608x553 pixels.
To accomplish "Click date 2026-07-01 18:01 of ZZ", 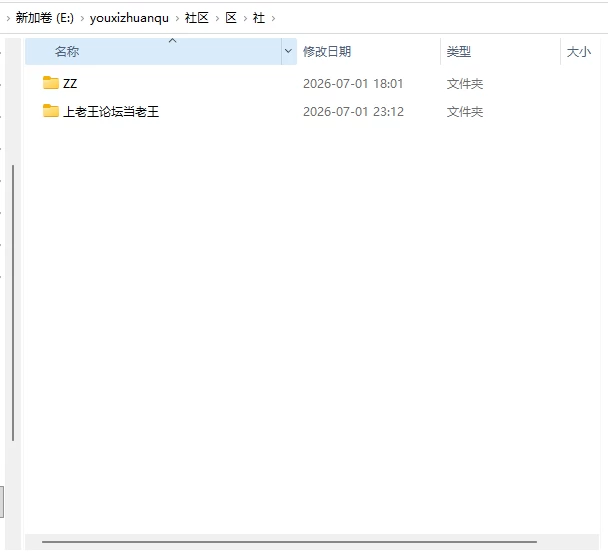I will point(353,84).
